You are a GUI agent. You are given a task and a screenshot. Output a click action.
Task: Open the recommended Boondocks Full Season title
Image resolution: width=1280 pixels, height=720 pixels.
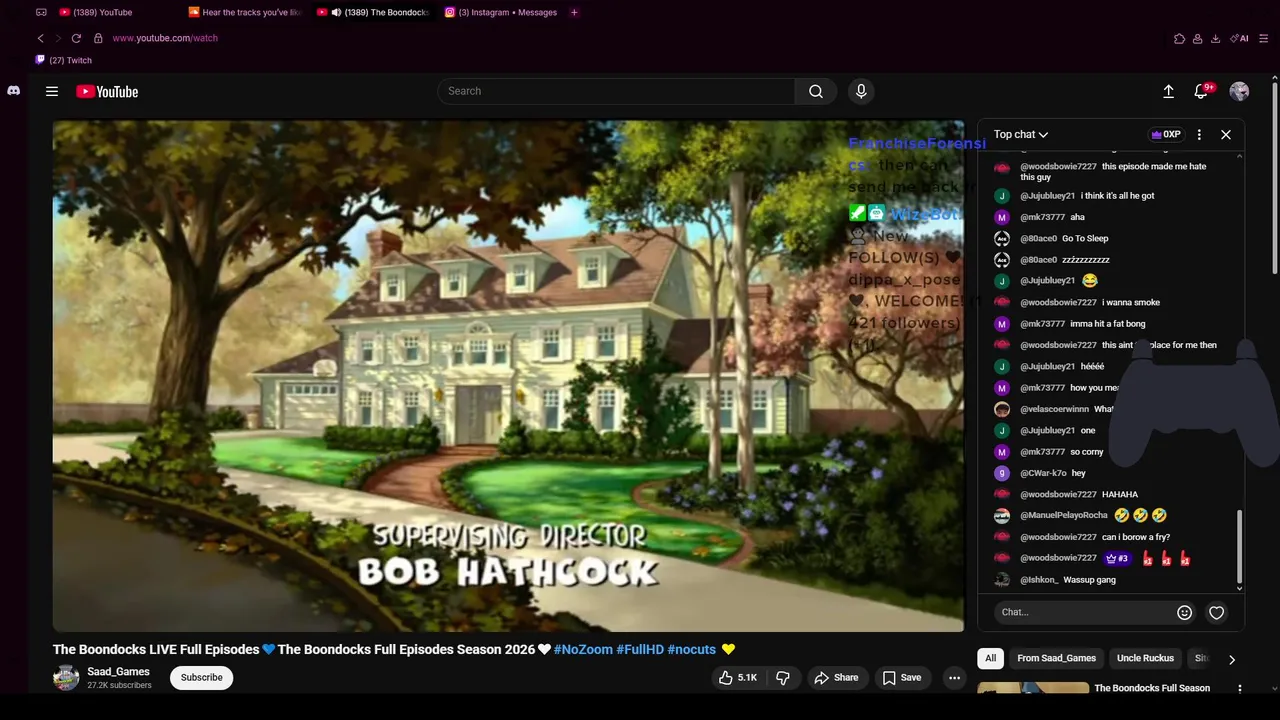(x=1152, y=688)
